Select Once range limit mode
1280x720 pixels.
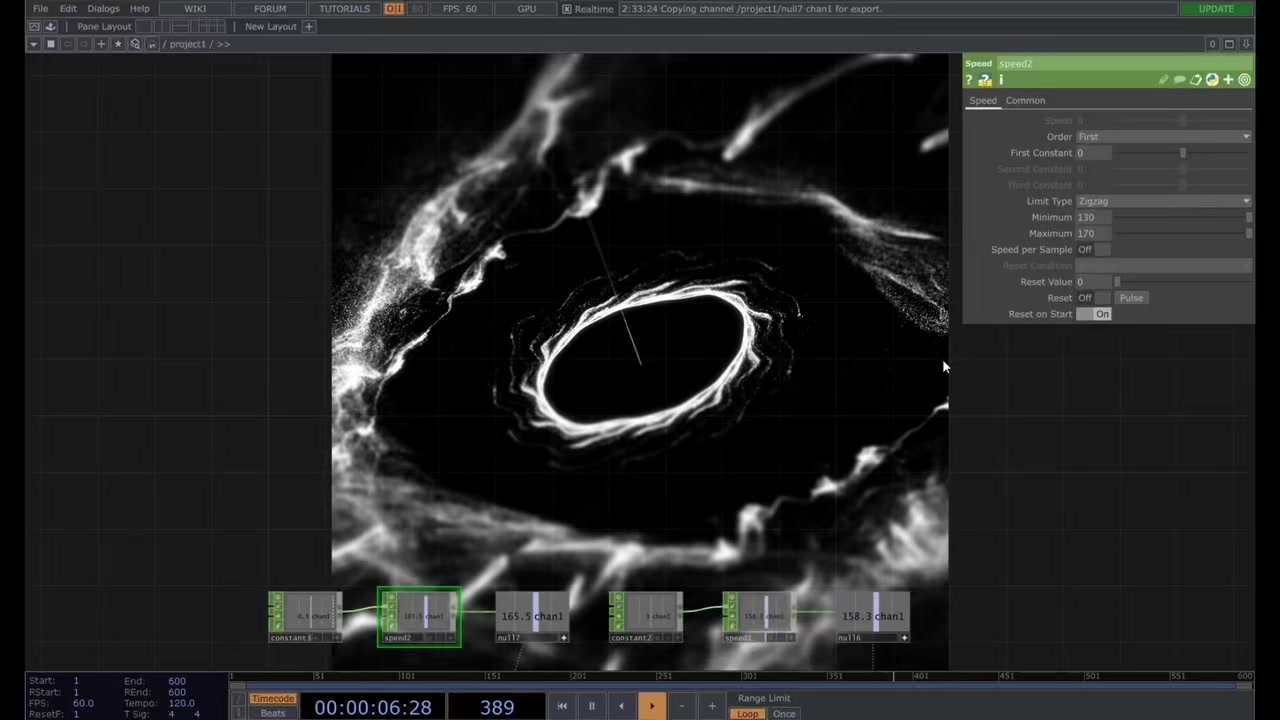784,714
